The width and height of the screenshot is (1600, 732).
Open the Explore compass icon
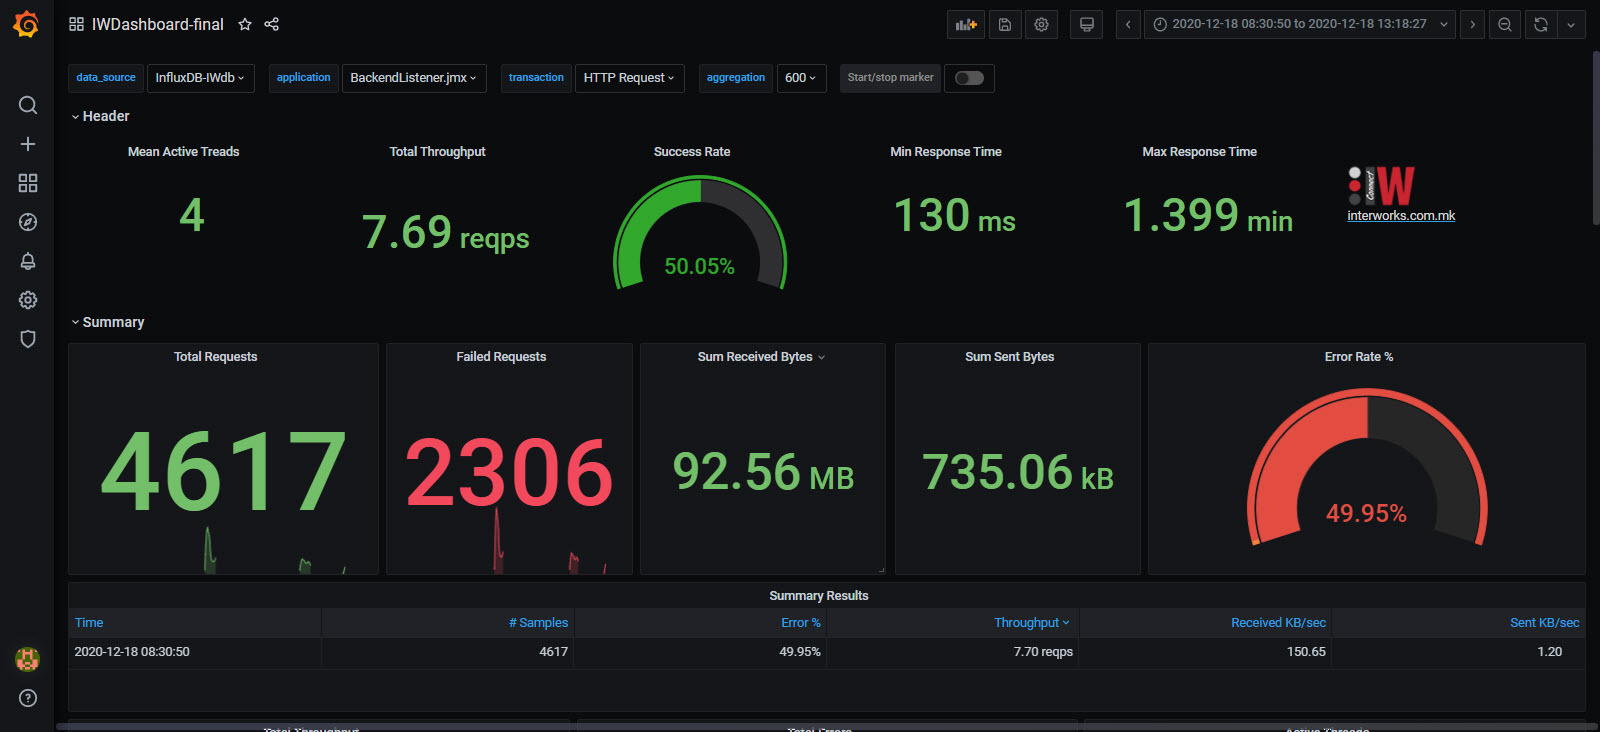click(28, 222)
